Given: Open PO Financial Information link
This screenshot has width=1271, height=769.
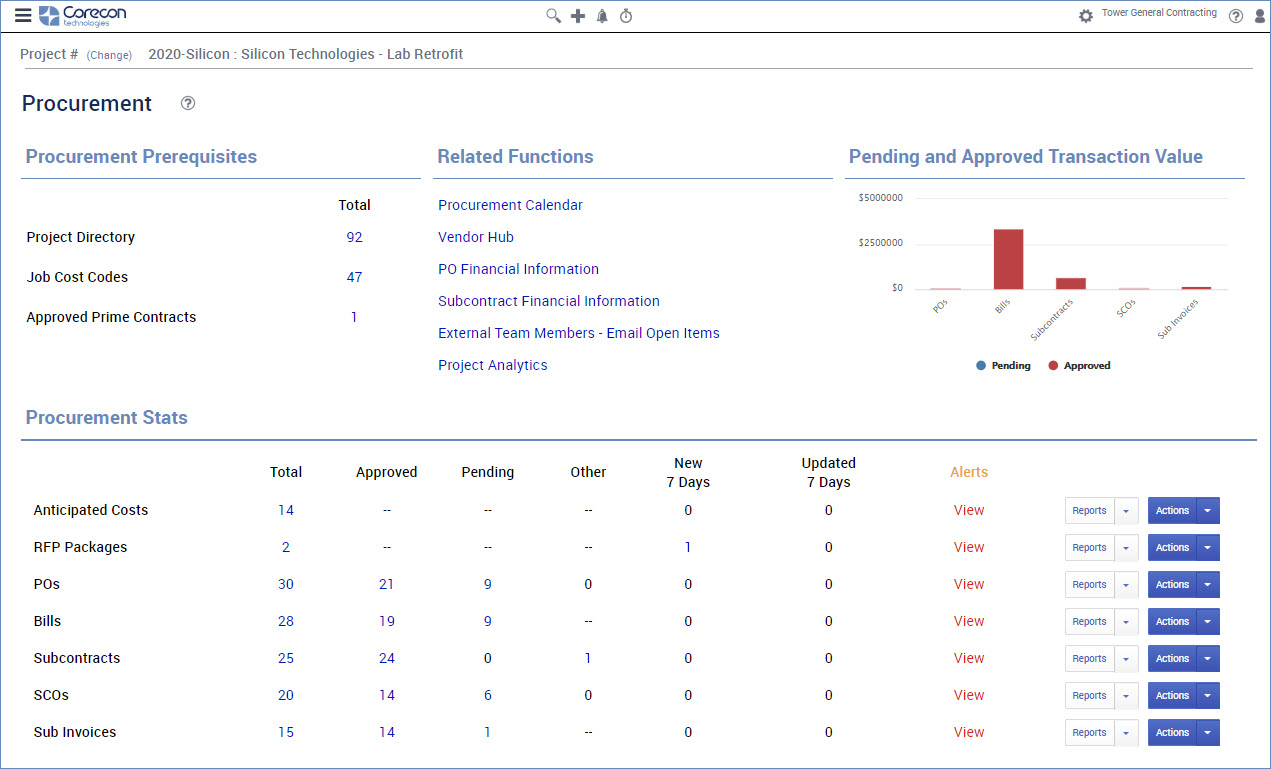Looking at the screenshot, I should [518, 269].
